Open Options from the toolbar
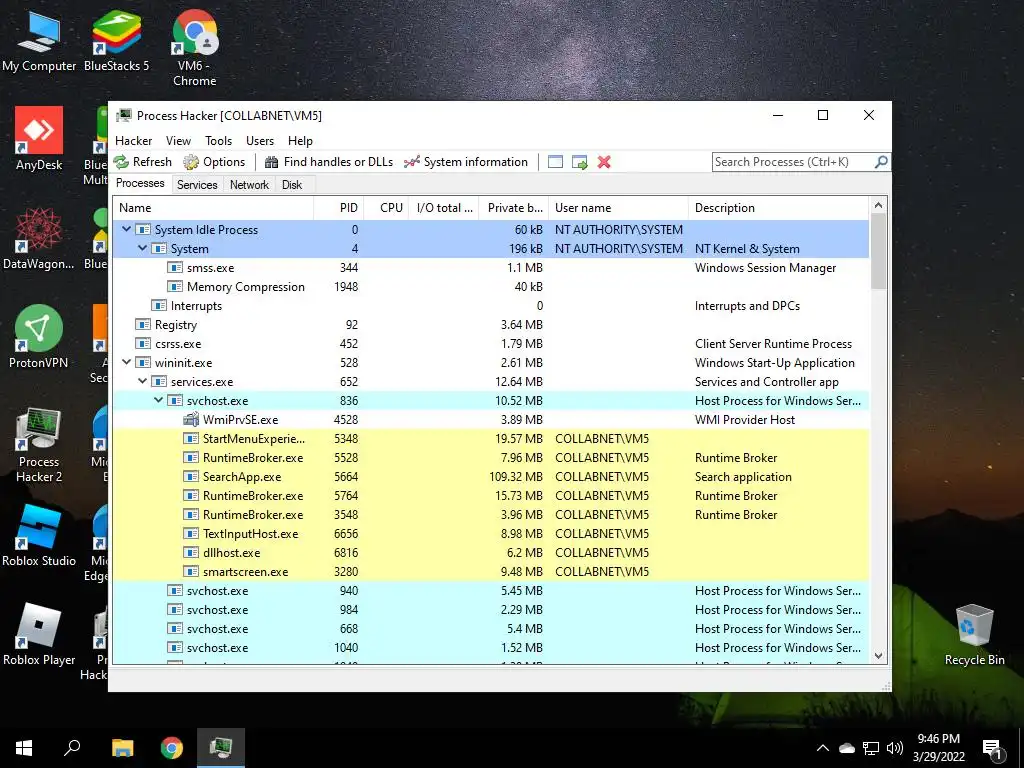 click(x=214, y=162)
